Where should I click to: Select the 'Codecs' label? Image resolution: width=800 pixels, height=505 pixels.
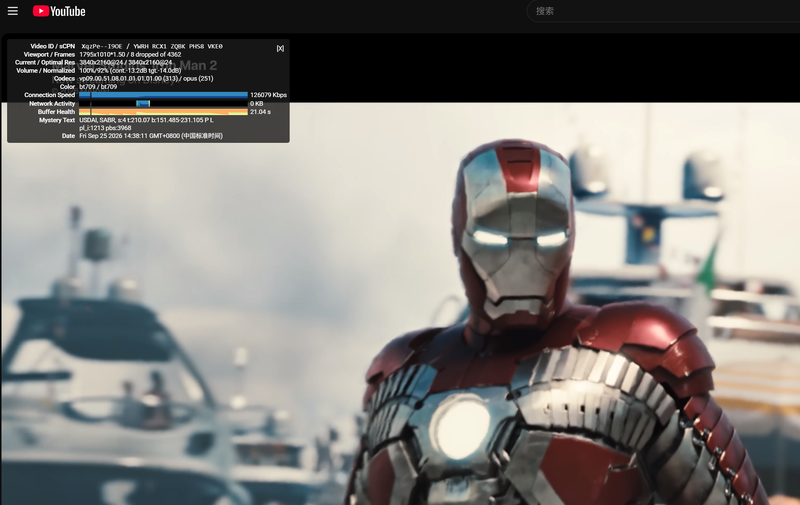tap(64, 79)
